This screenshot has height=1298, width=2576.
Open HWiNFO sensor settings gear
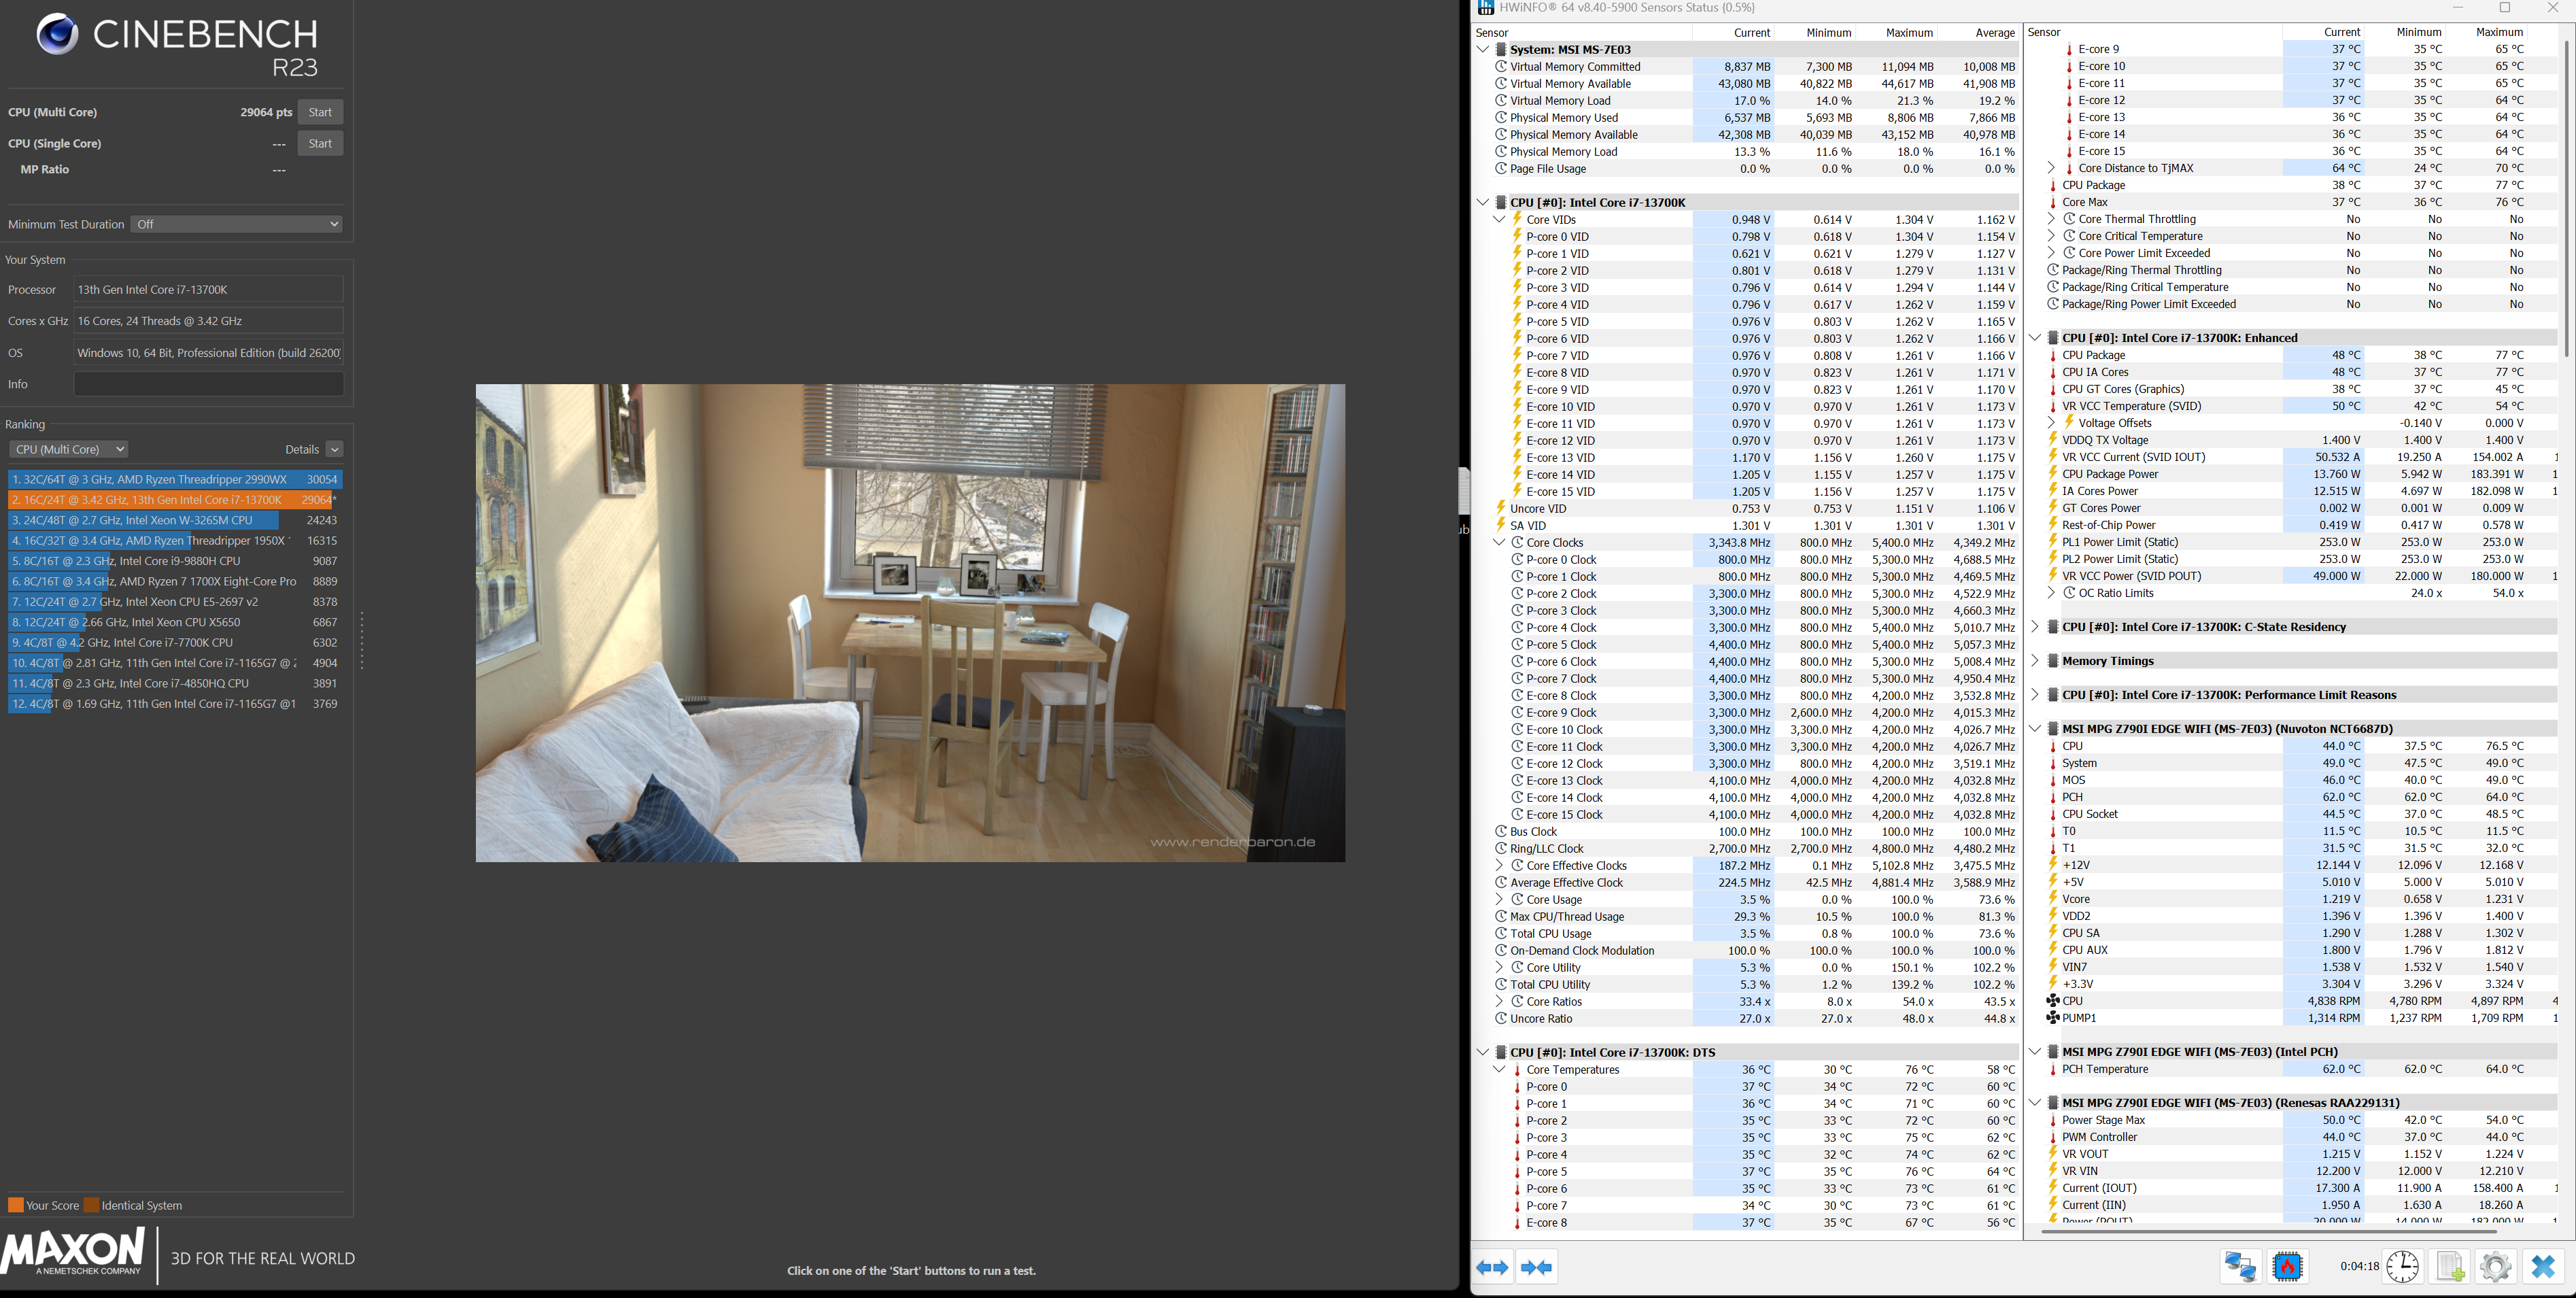[2495, 1267]
